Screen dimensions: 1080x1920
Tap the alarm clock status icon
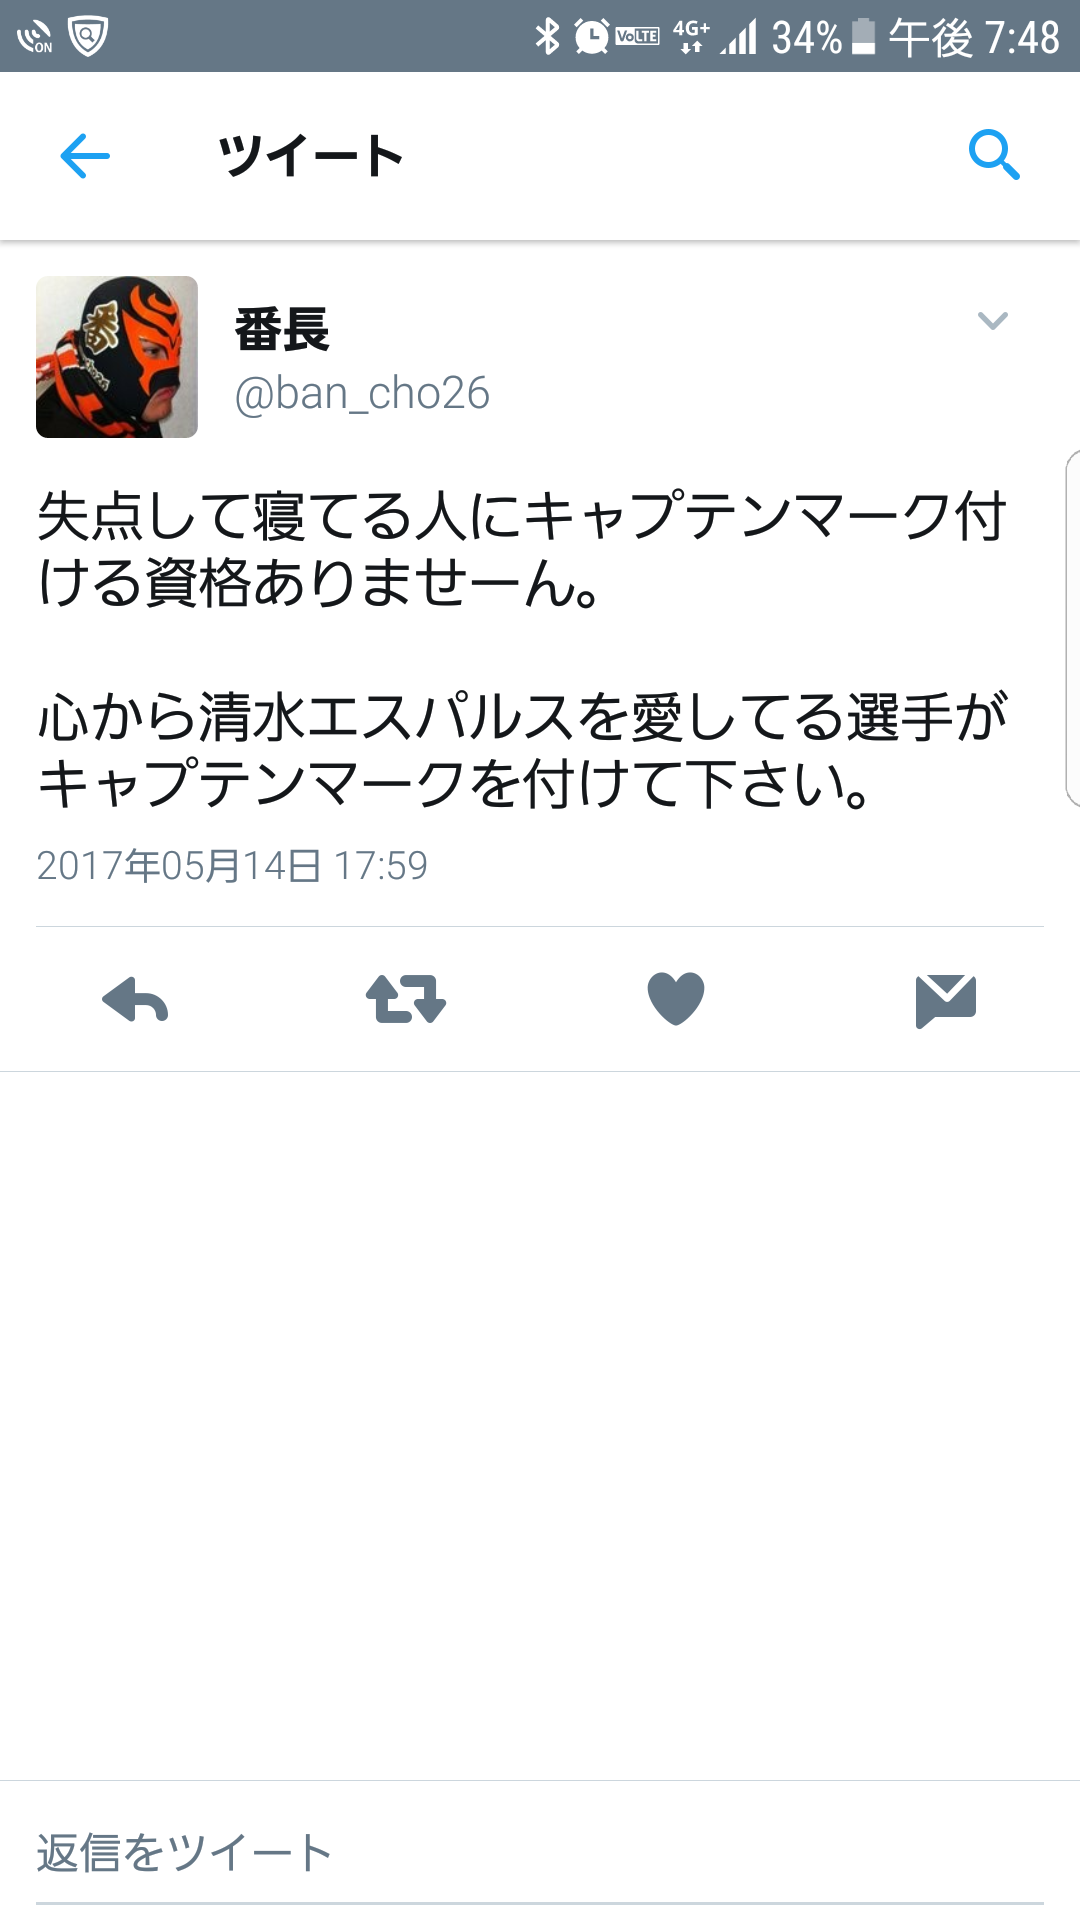tap(592, 37)
